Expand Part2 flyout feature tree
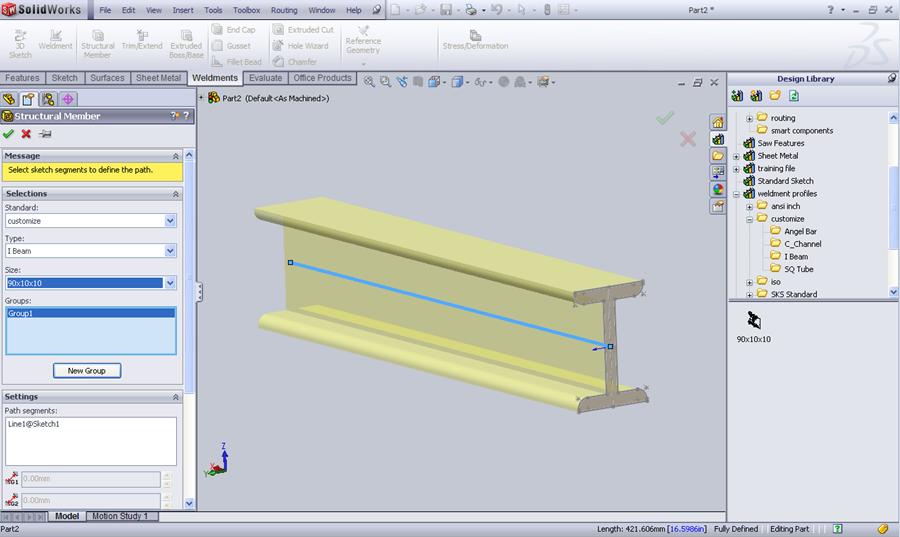900x537 pixels. 201,98
